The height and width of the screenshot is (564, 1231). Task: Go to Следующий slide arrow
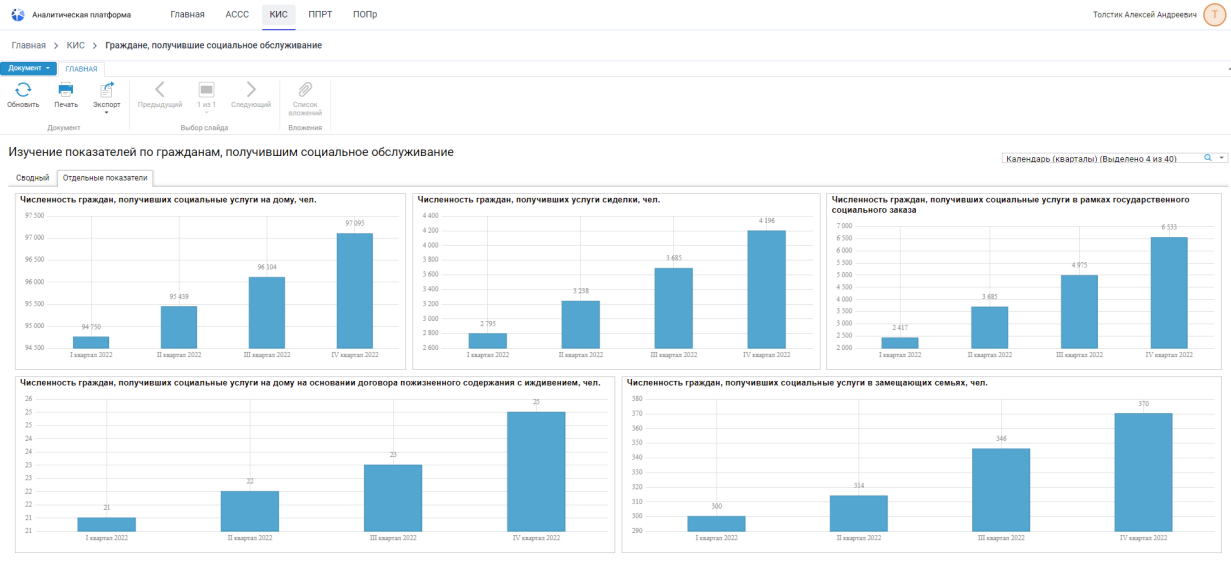point(251,90)
